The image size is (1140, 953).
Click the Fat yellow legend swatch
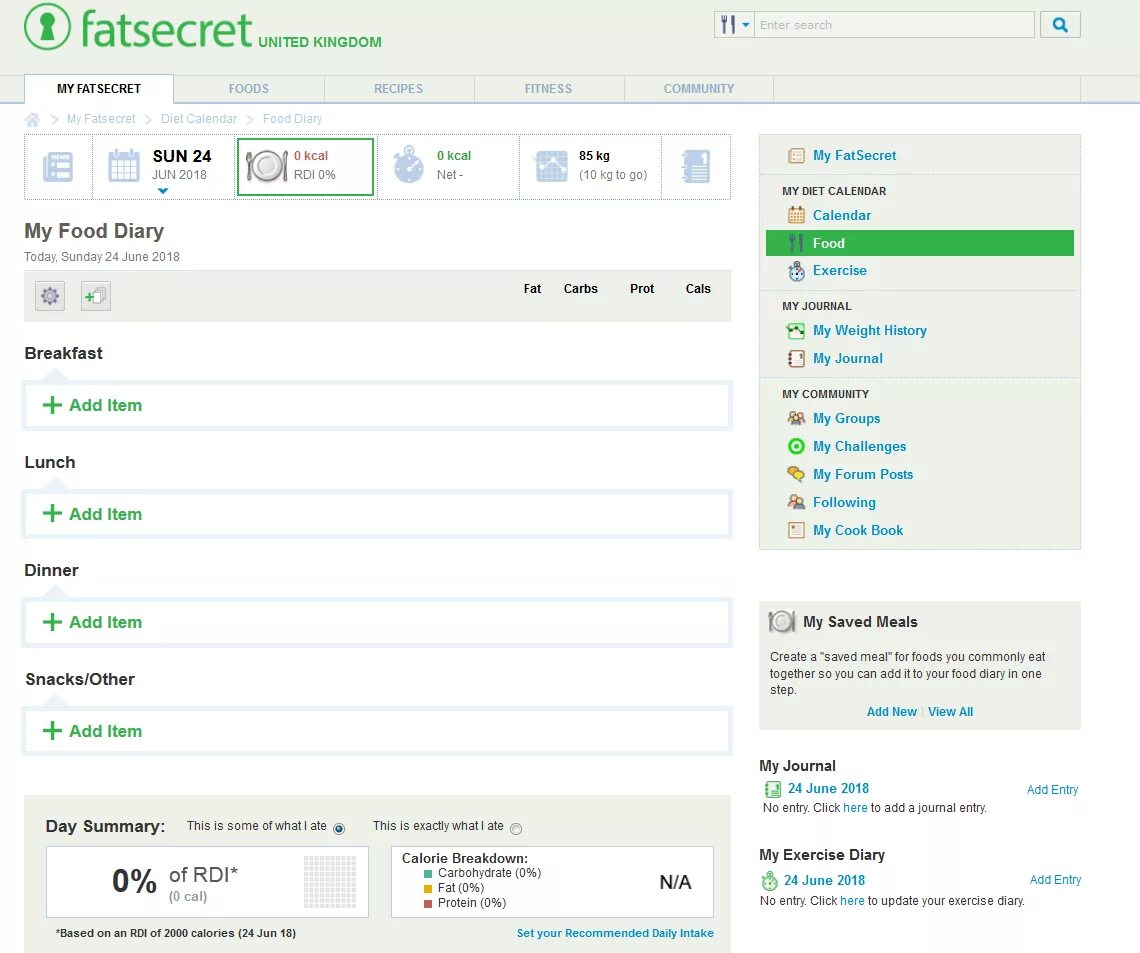(428, 888)
